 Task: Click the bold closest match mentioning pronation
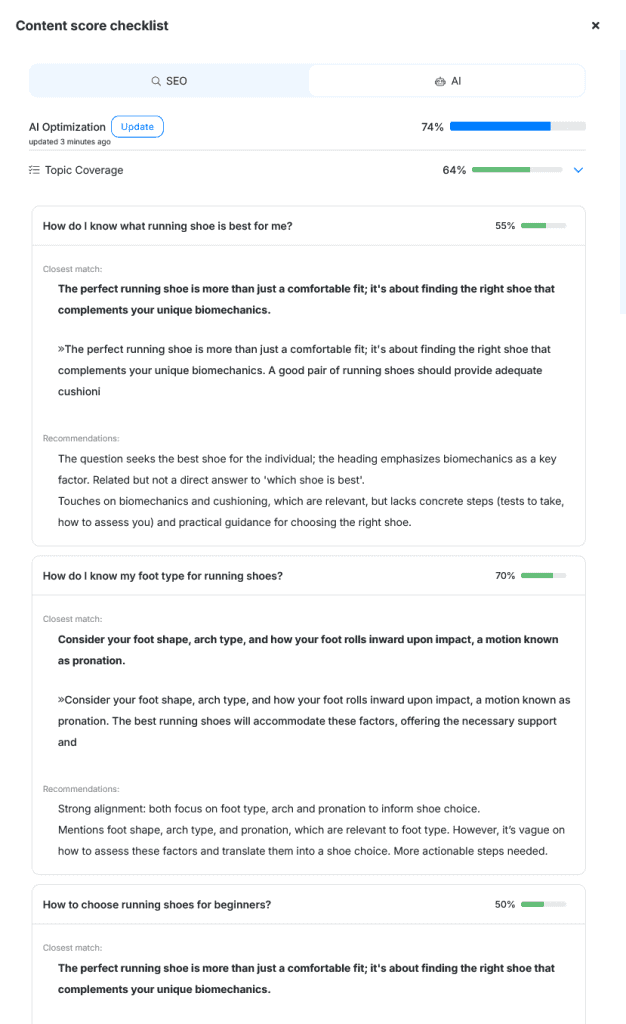308,650
